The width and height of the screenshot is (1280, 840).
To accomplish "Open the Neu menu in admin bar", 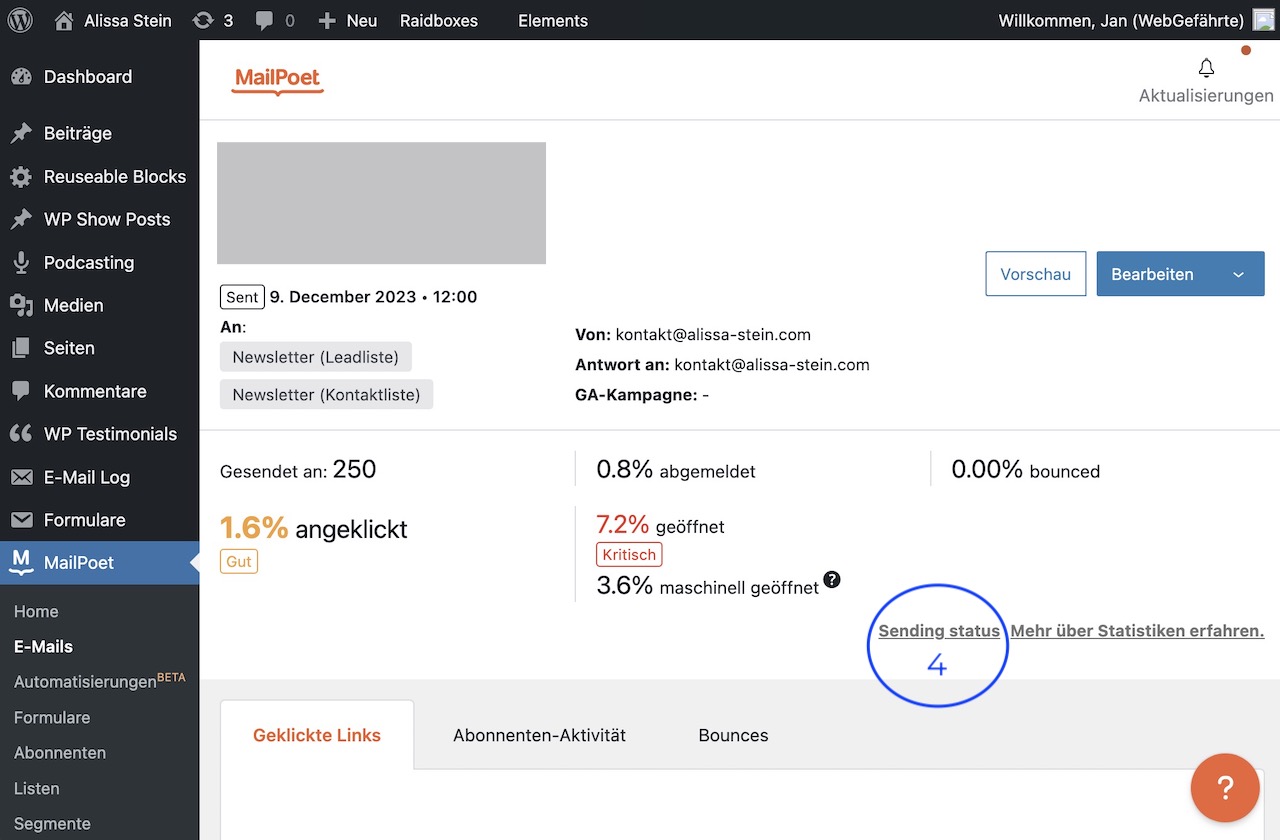I will [x=347, y=20].
